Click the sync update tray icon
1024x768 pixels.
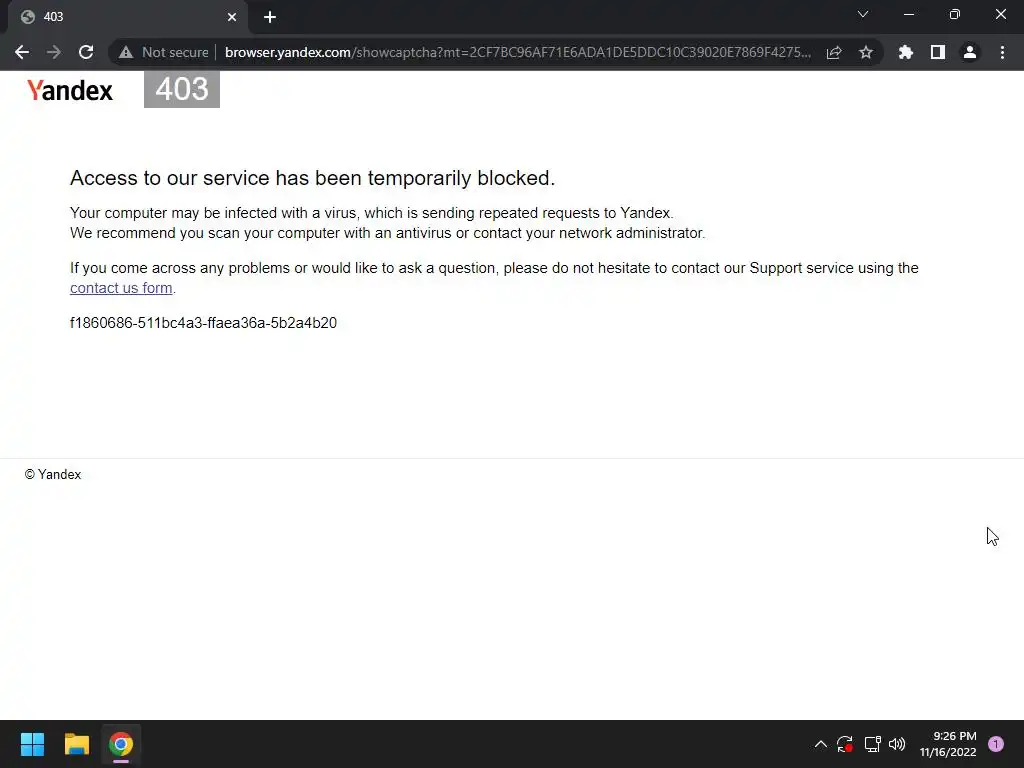point(844,744)
